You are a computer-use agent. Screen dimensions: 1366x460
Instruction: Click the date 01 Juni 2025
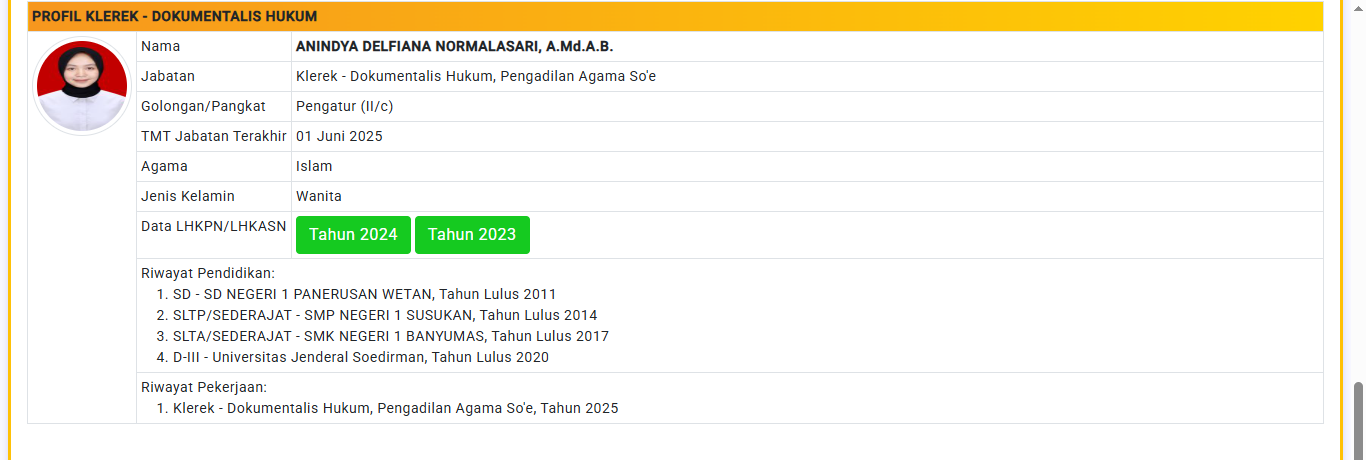(339, 136)
